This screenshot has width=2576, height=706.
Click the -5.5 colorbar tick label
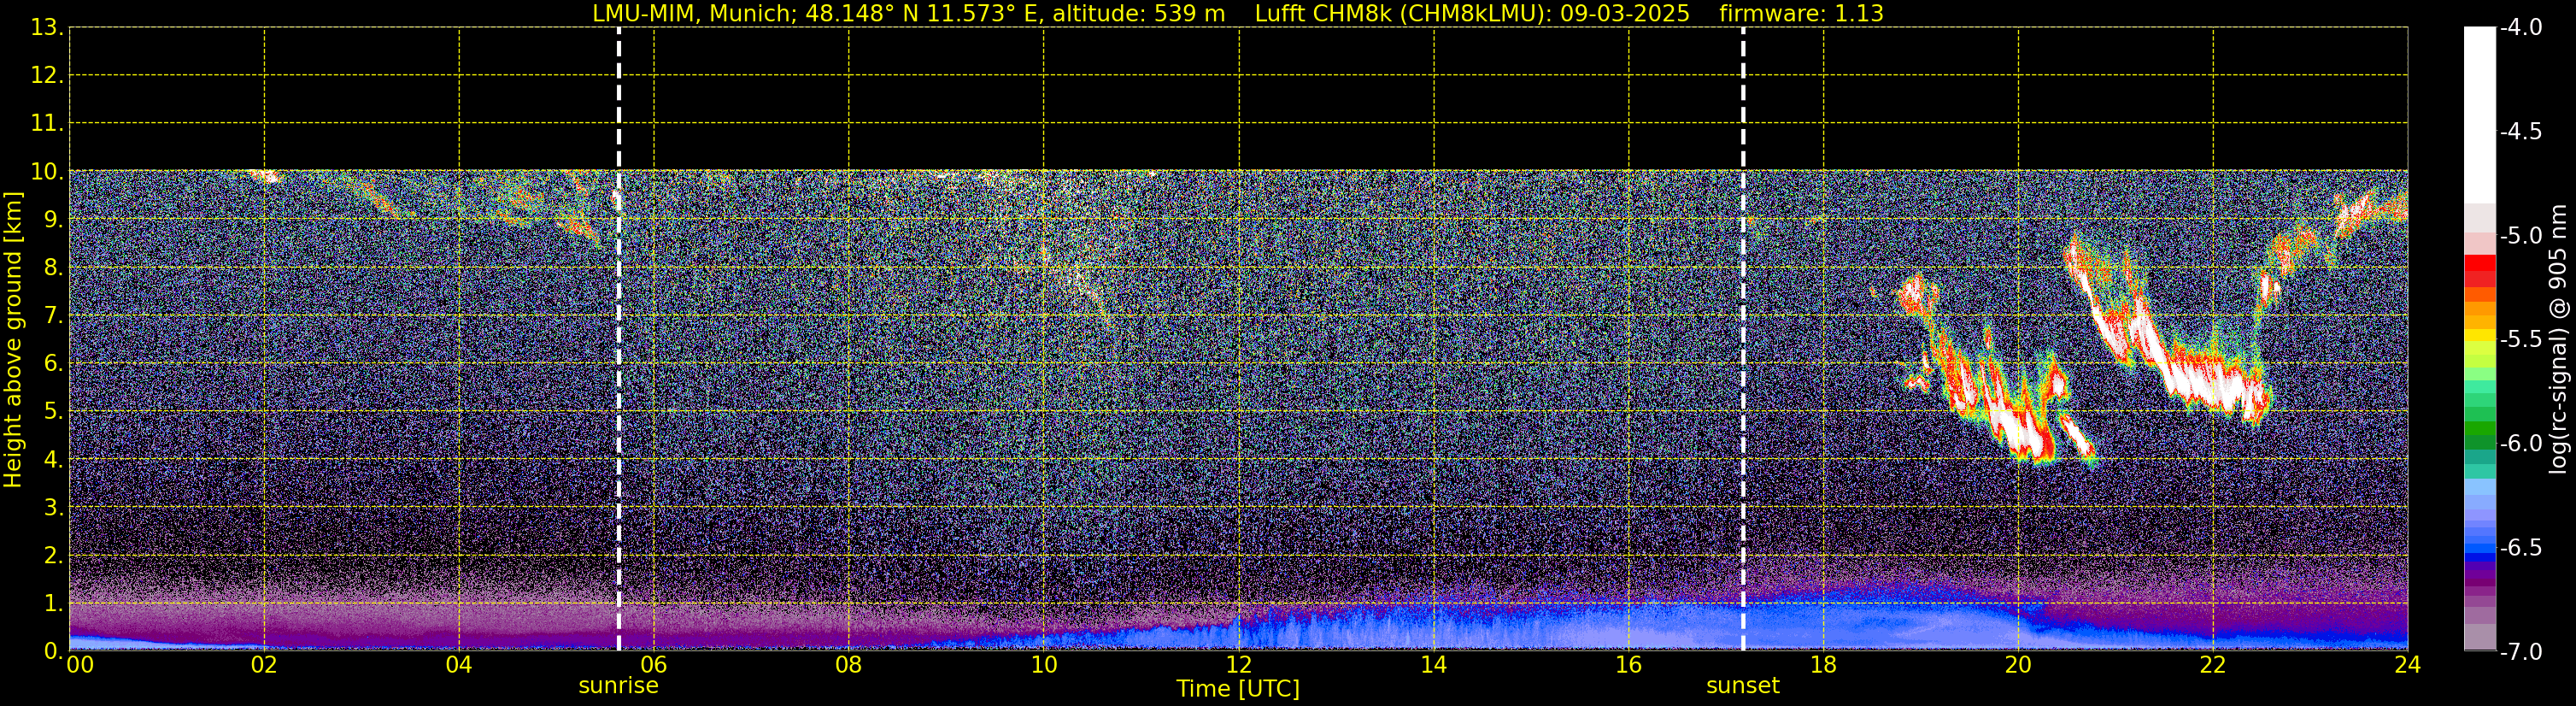(2520, 340)
